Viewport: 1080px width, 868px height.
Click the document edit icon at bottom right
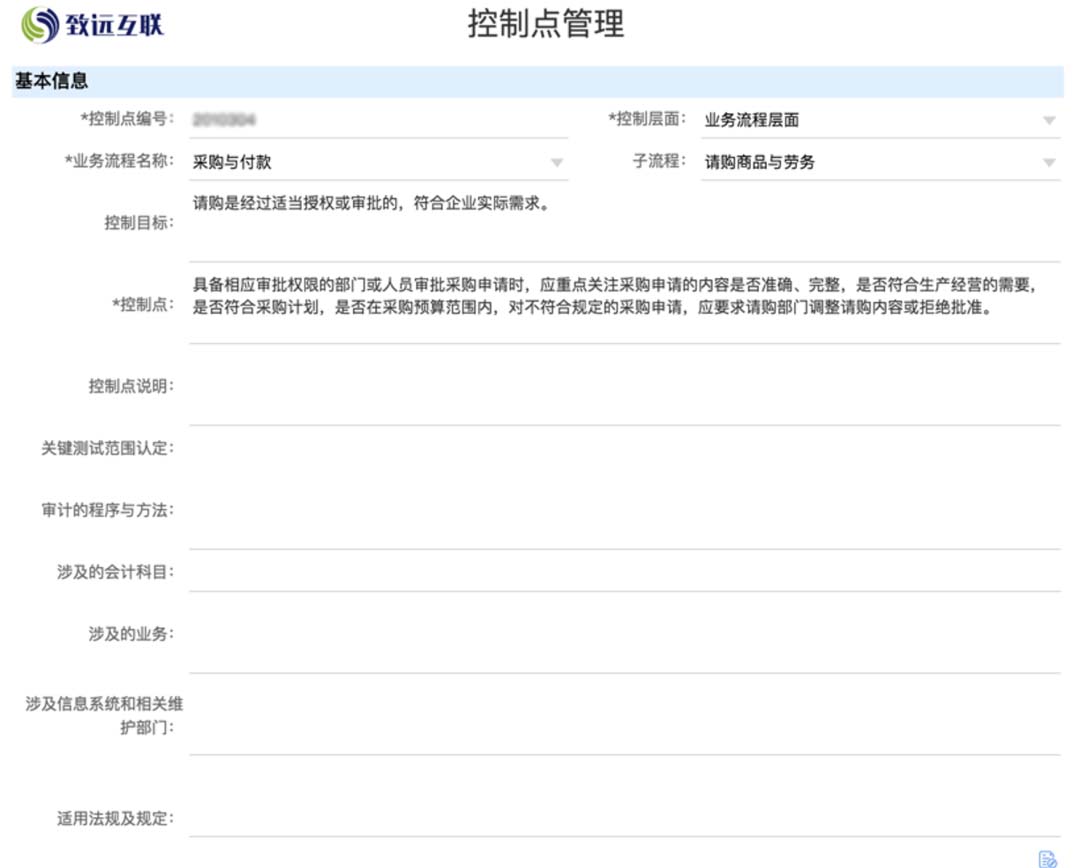(x=1047, y=859)
